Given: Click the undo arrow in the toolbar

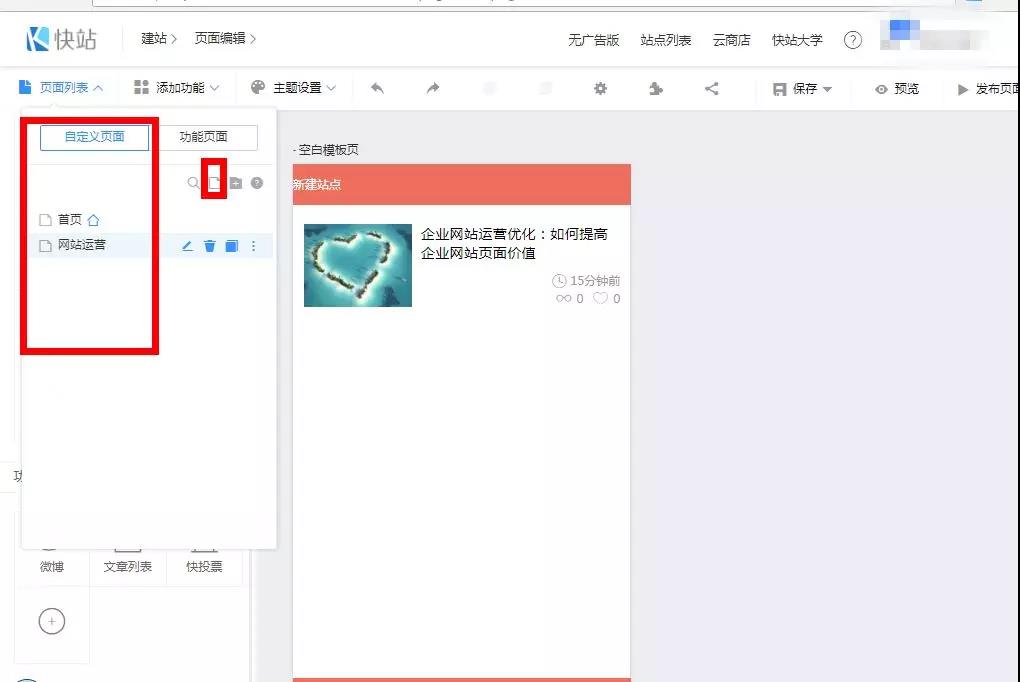Looking at the screenshot, I should tap(377, 88).
